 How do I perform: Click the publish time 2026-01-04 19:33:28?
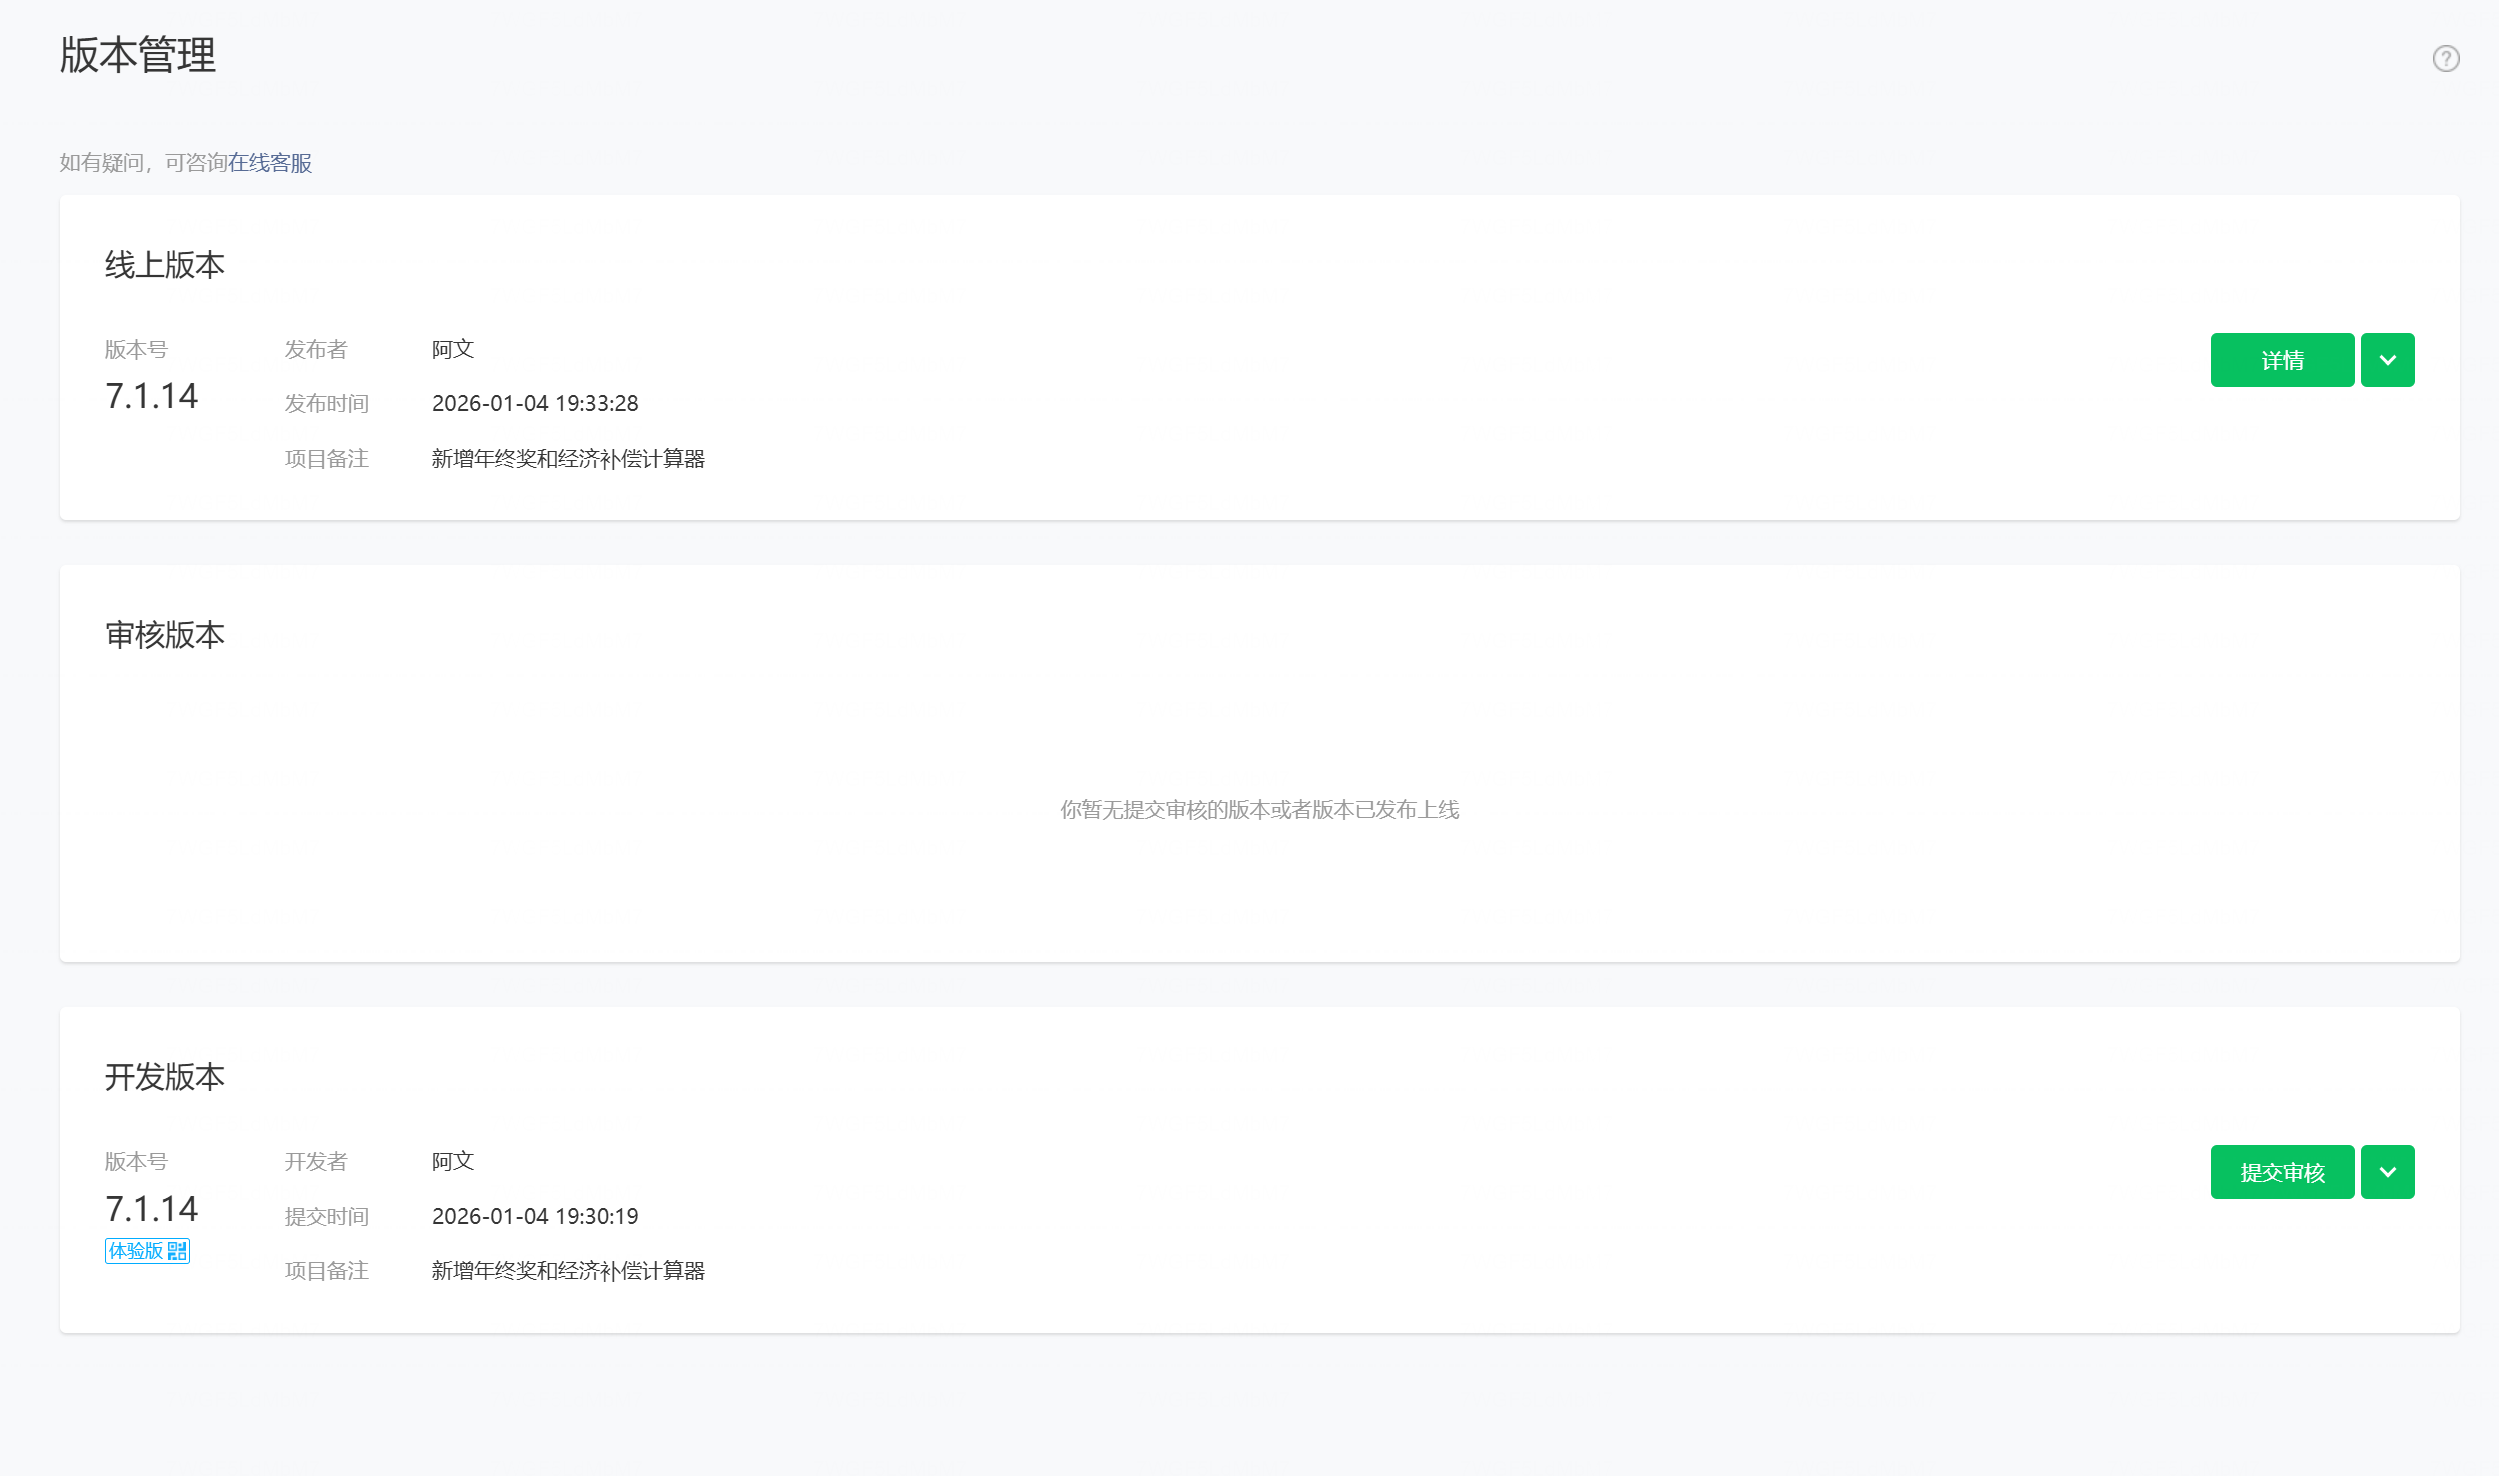pyautogui.click(x=535, y=404)
